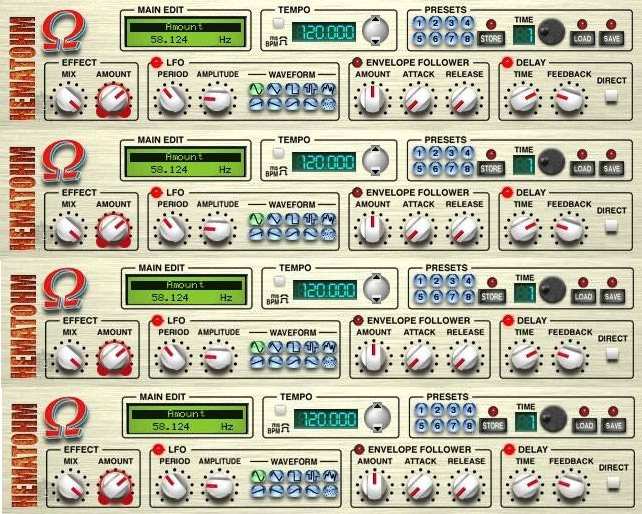Image resolution: width=642 pixels, height=514 pixels.
Task: Click LOAD button in third instance
Action: tap(583, 297)
